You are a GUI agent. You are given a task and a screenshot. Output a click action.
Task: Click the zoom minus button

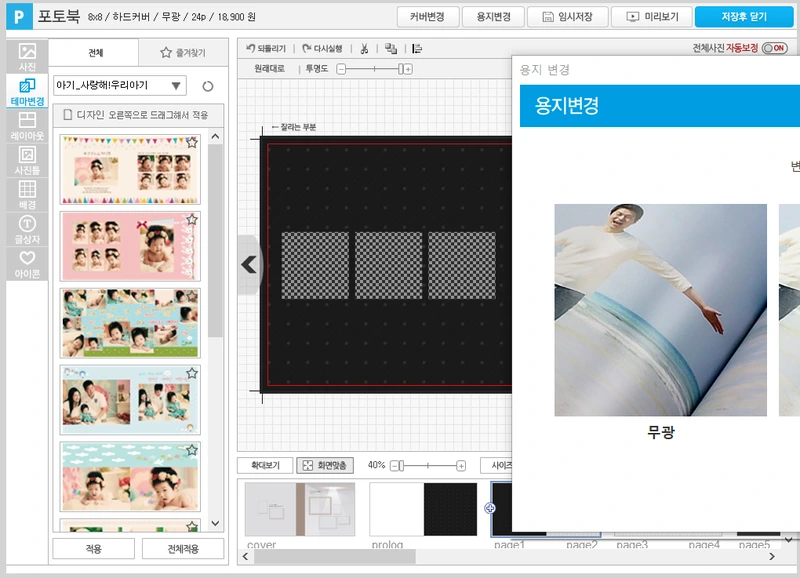pos(394,466)
